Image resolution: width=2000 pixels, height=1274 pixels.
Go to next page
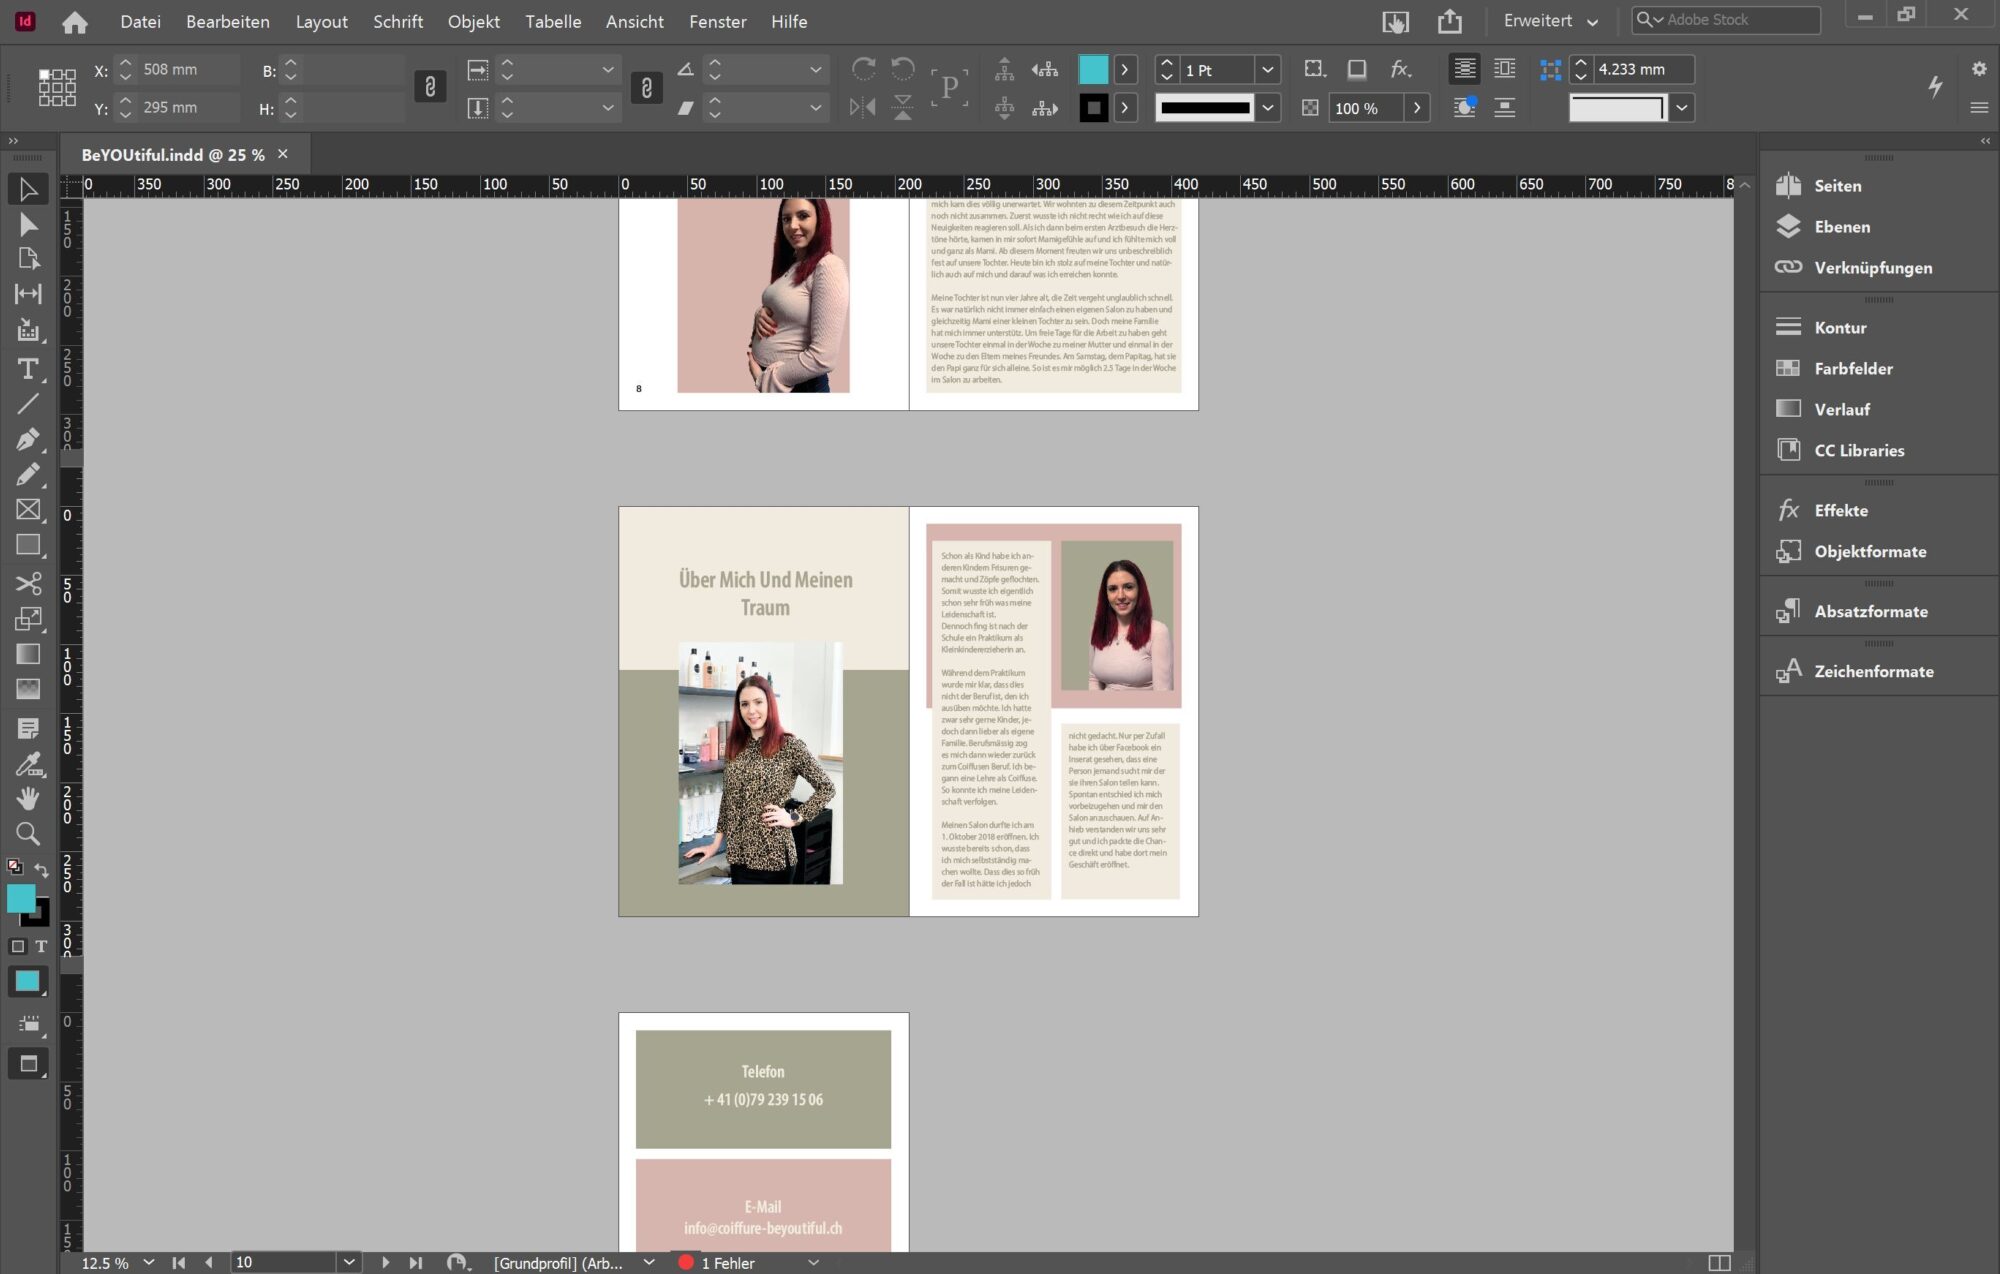(385, 1262)
